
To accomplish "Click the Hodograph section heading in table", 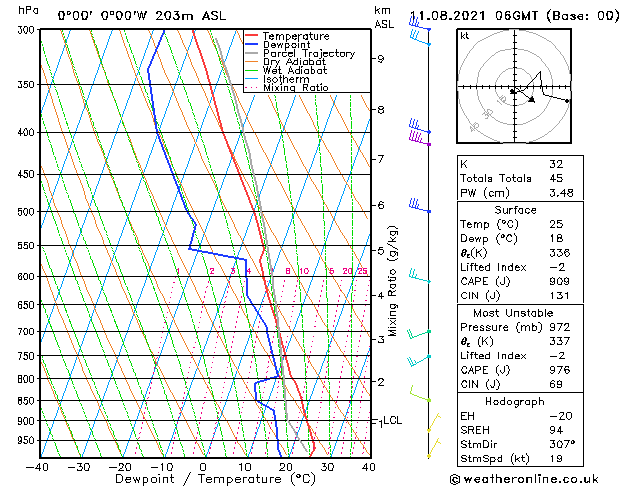I will 515,402.
